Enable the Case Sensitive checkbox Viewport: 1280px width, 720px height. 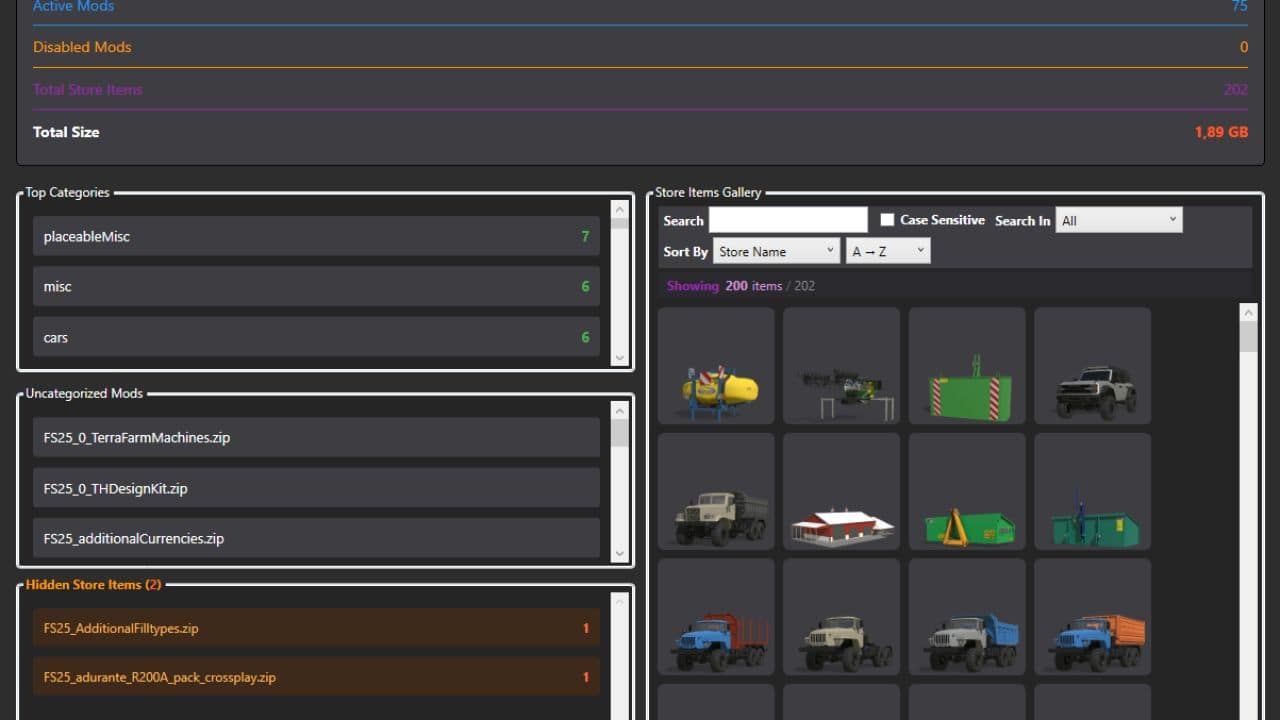point(887,219)
